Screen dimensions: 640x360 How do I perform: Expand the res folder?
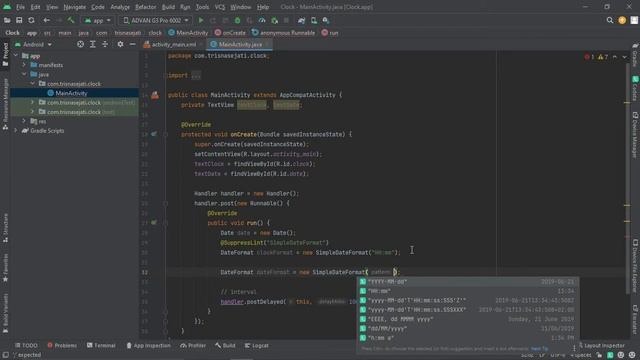coord(24,121)
